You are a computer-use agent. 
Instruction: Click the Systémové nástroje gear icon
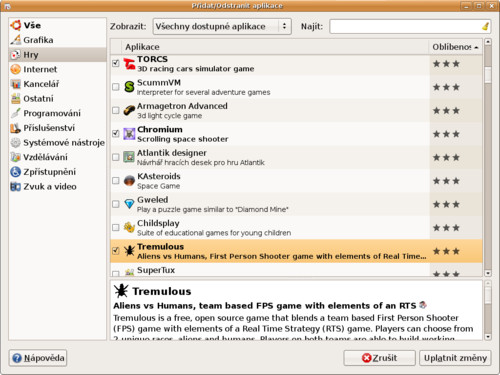click(16, 143)
